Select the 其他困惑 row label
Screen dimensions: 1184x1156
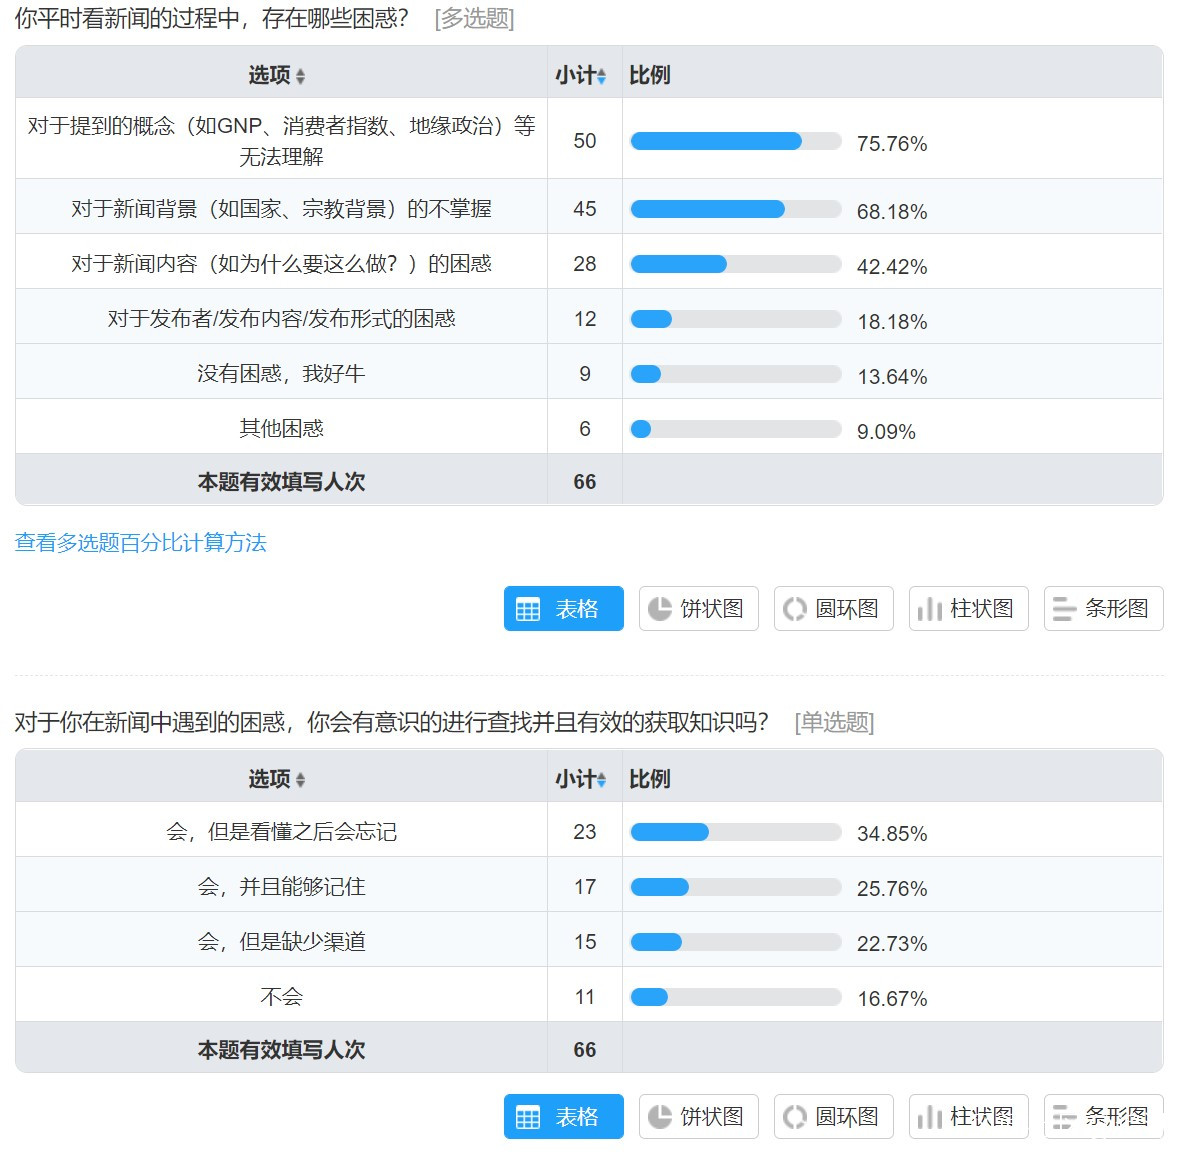(281, 428)
